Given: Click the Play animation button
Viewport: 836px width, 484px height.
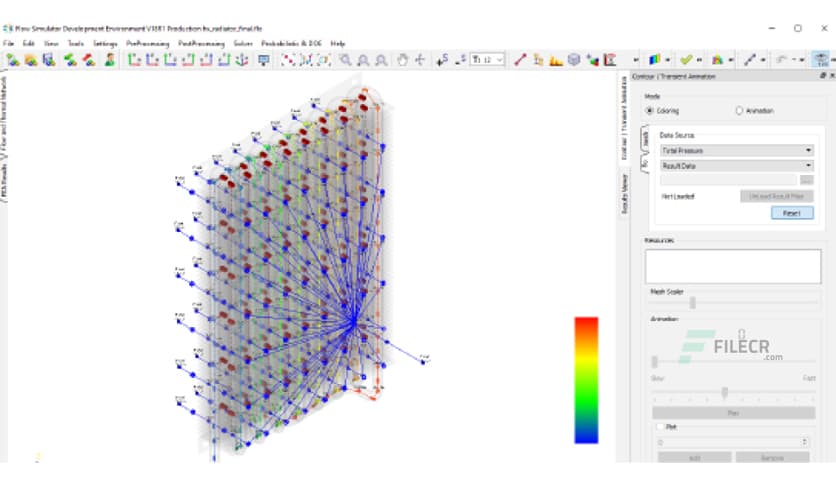Looking at the screenshot, I should point(734,413).
